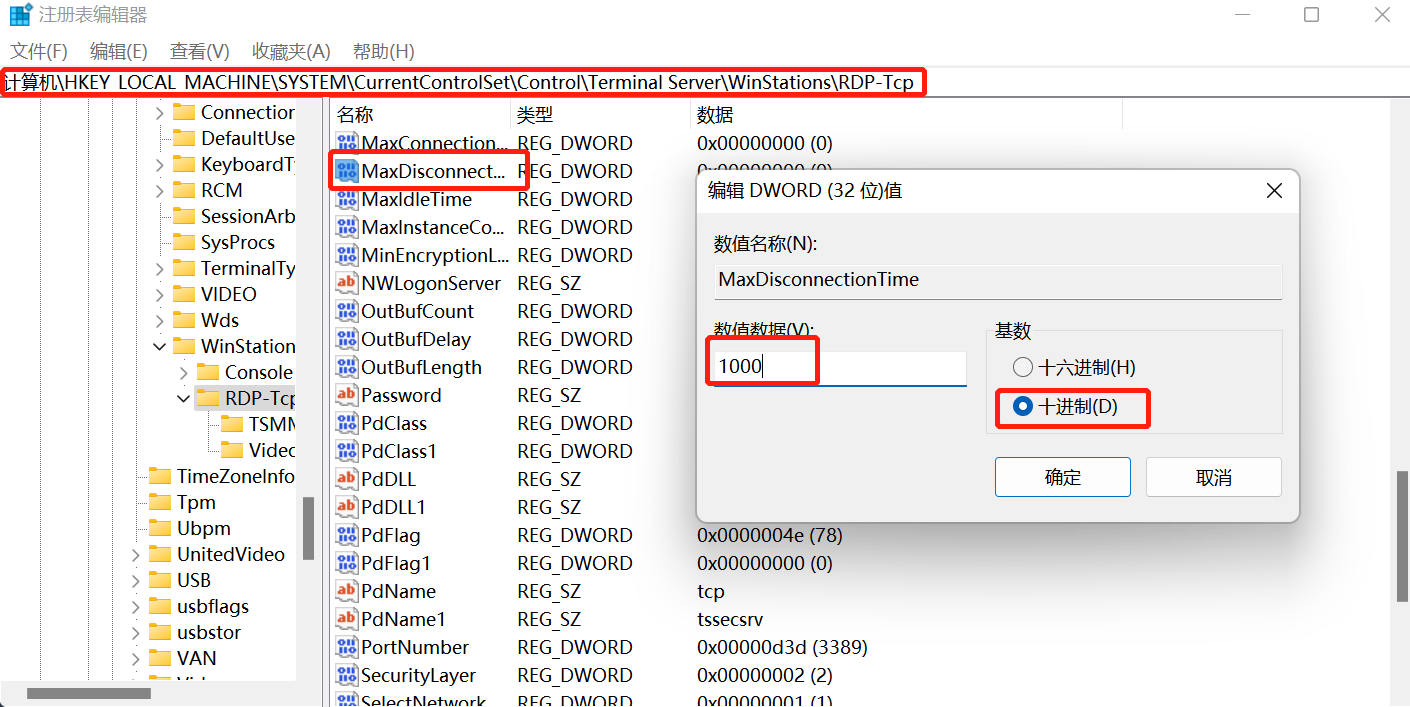The width and height of the screenshot is (1410, 707).
Task: Select the 十六进制(H) hexadecimal radio button
Action: click(x=1022, y=367)
